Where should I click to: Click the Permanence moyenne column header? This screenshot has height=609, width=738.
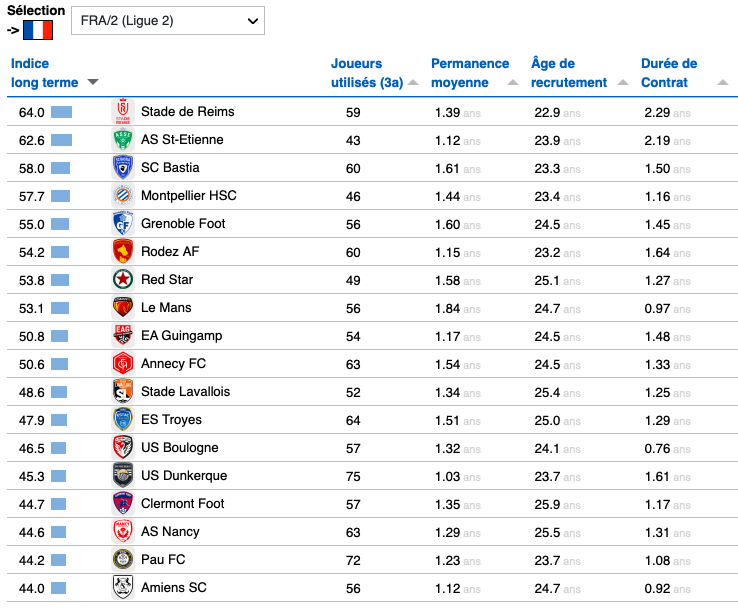[469, 73]
